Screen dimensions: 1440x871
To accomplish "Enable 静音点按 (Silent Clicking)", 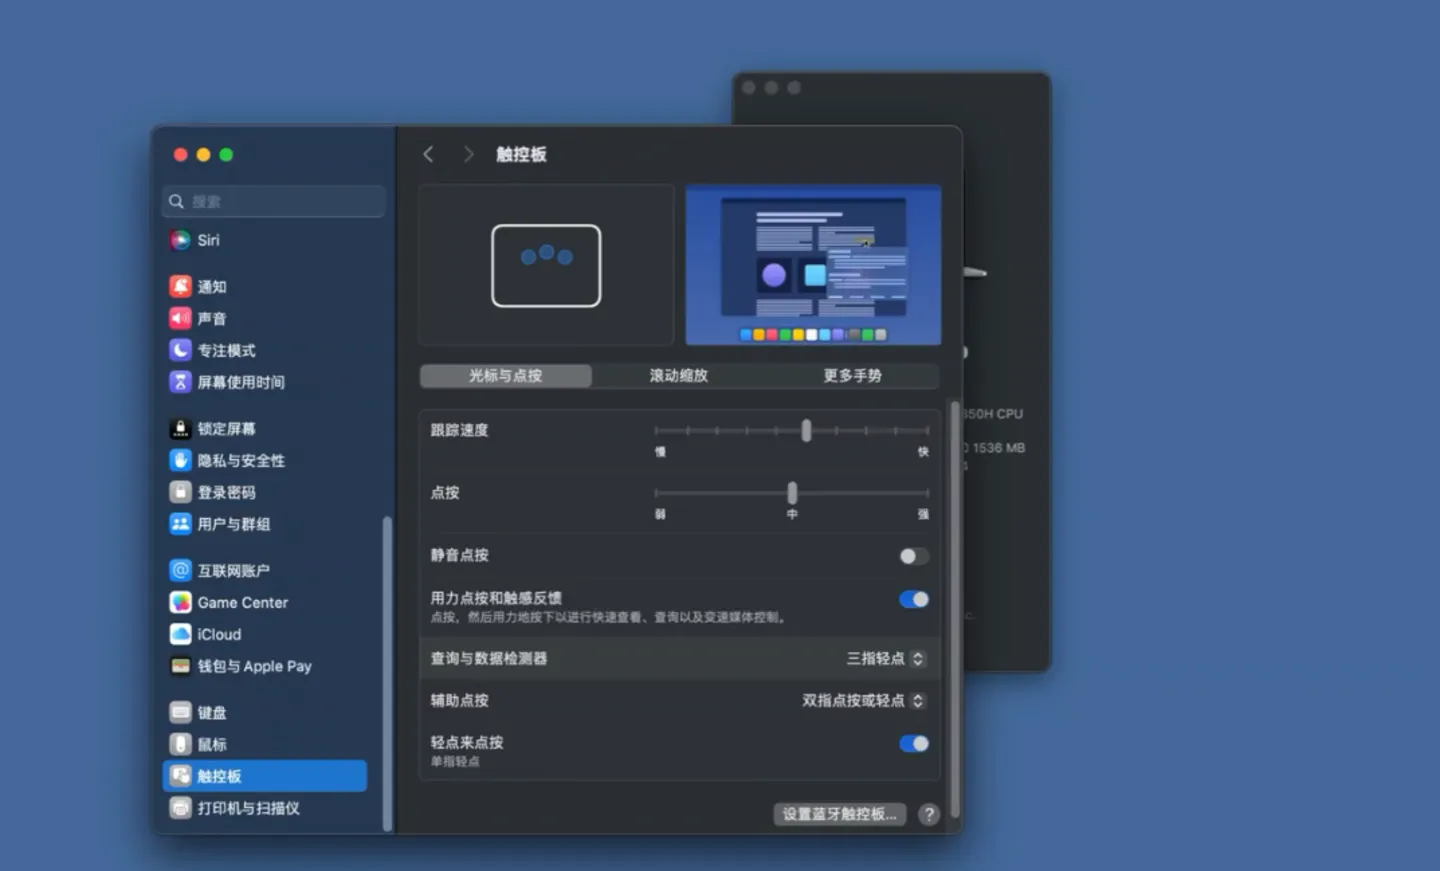I will point(912,556).
